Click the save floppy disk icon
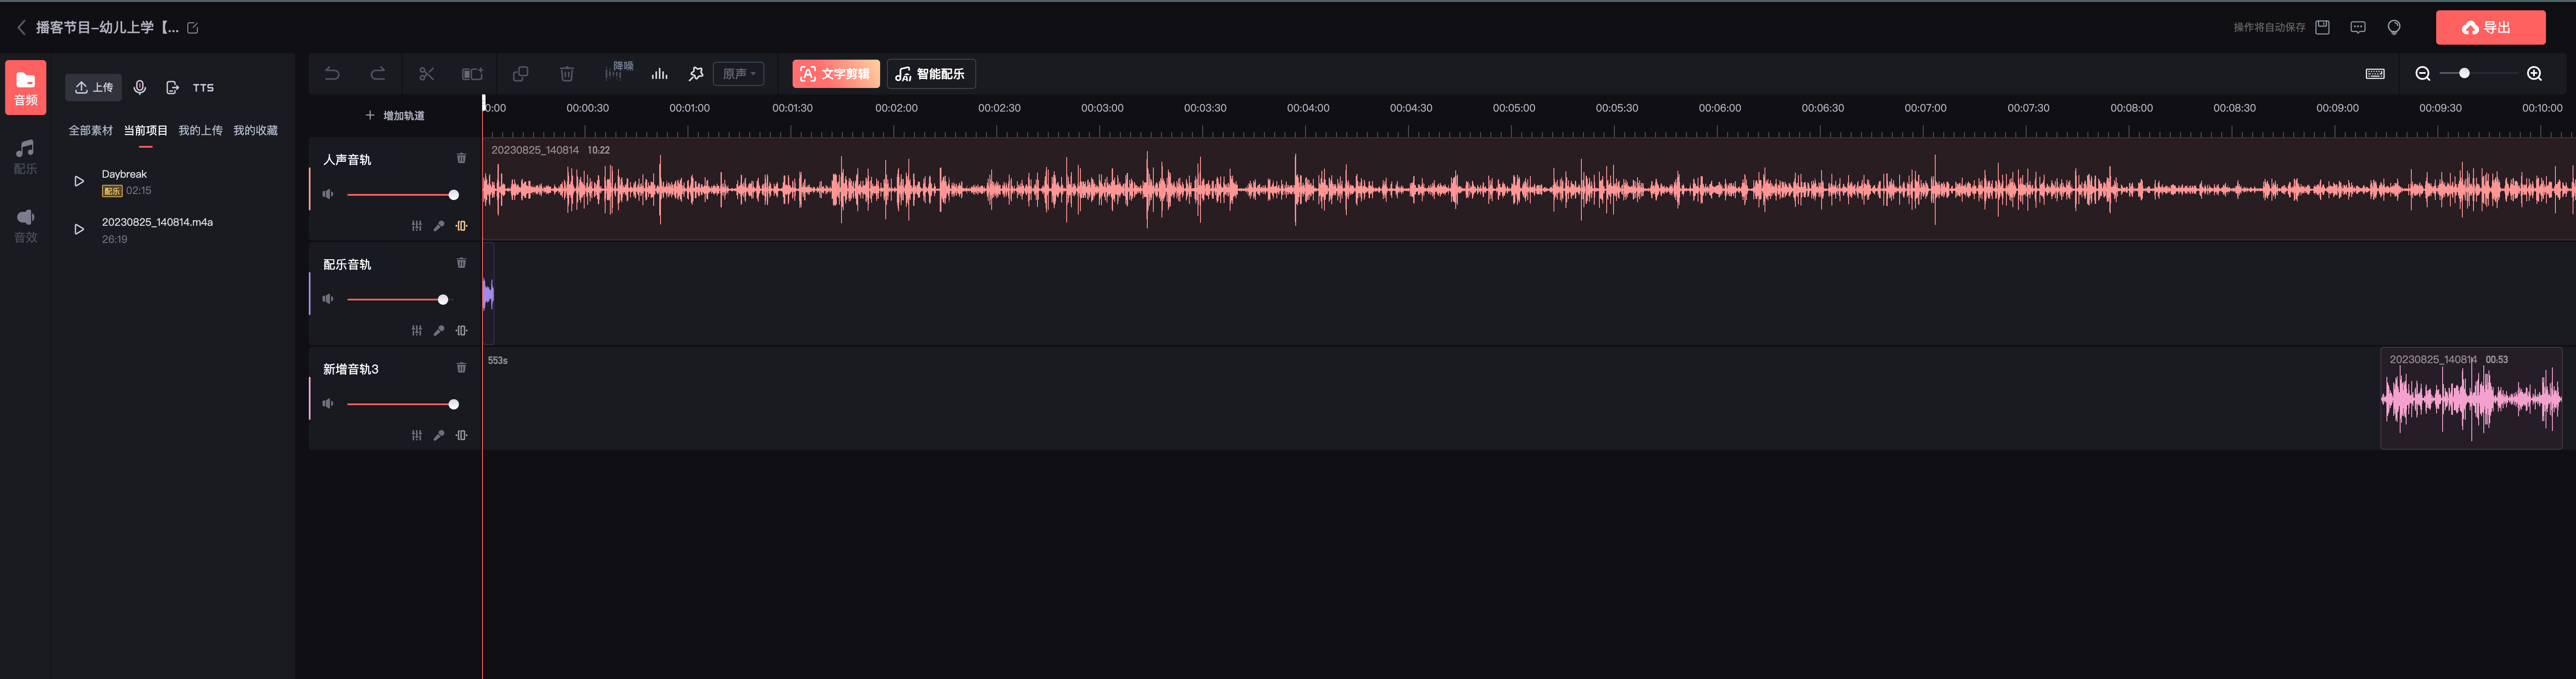 (2323, 28)
